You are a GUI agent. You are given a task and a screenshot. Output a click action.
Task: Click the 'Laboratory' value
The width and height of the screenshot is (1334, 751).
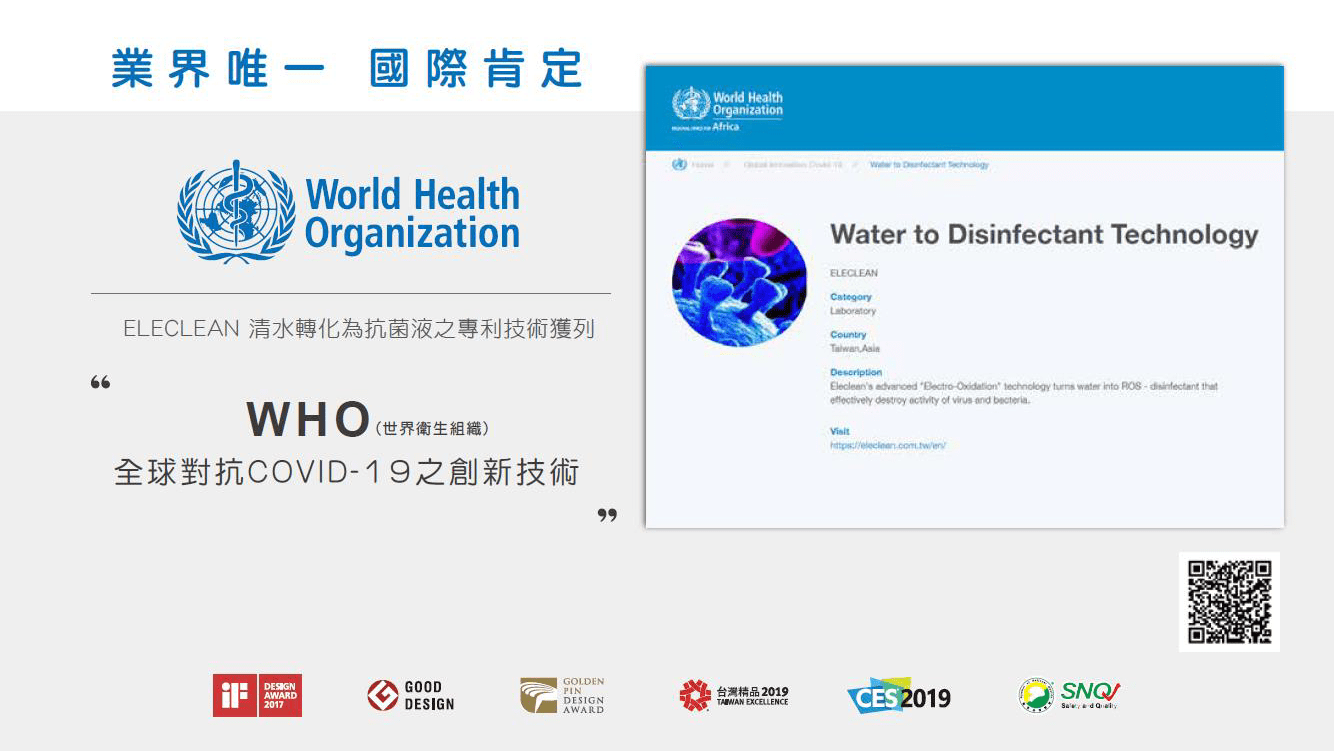point(853,311)
